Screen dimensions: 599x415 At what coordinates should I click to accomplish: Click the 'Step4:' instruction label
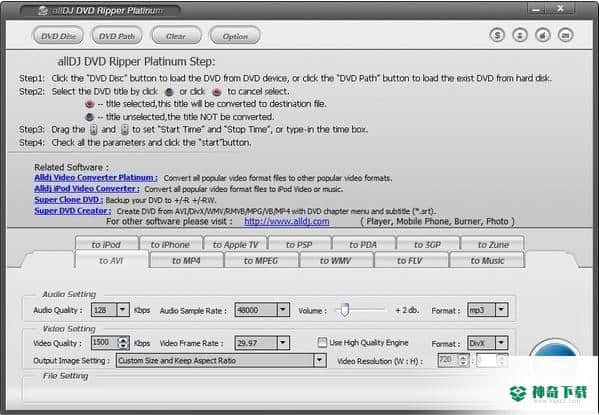coord(32,143)
